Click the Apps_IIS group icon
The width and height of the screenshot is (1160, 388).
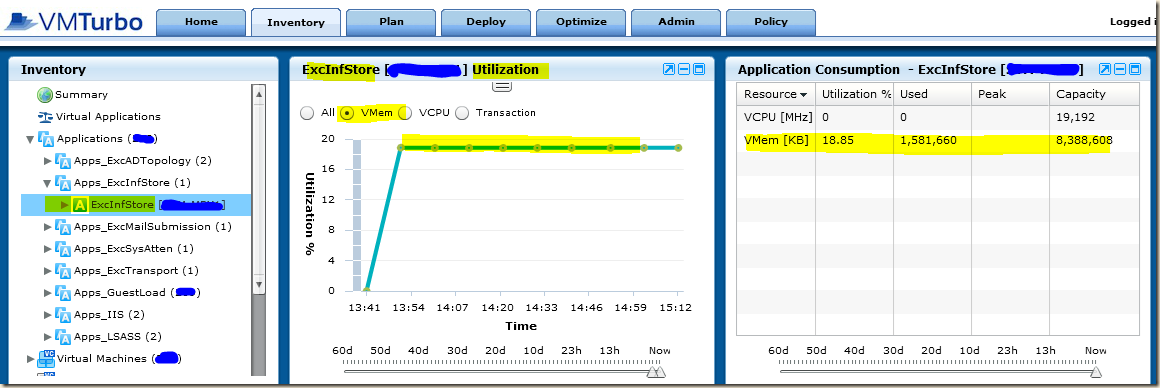click(64, 315)
